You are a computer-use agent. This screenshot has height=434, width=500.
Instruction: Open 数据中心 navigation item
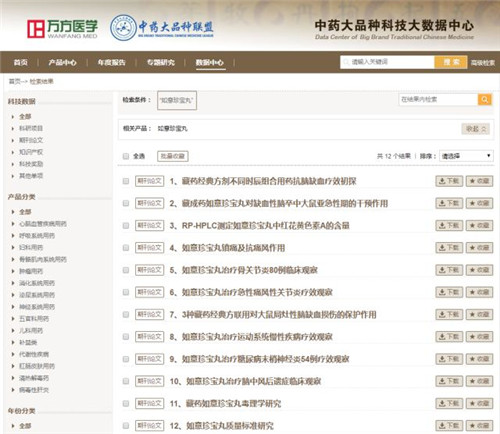[210, 62]
